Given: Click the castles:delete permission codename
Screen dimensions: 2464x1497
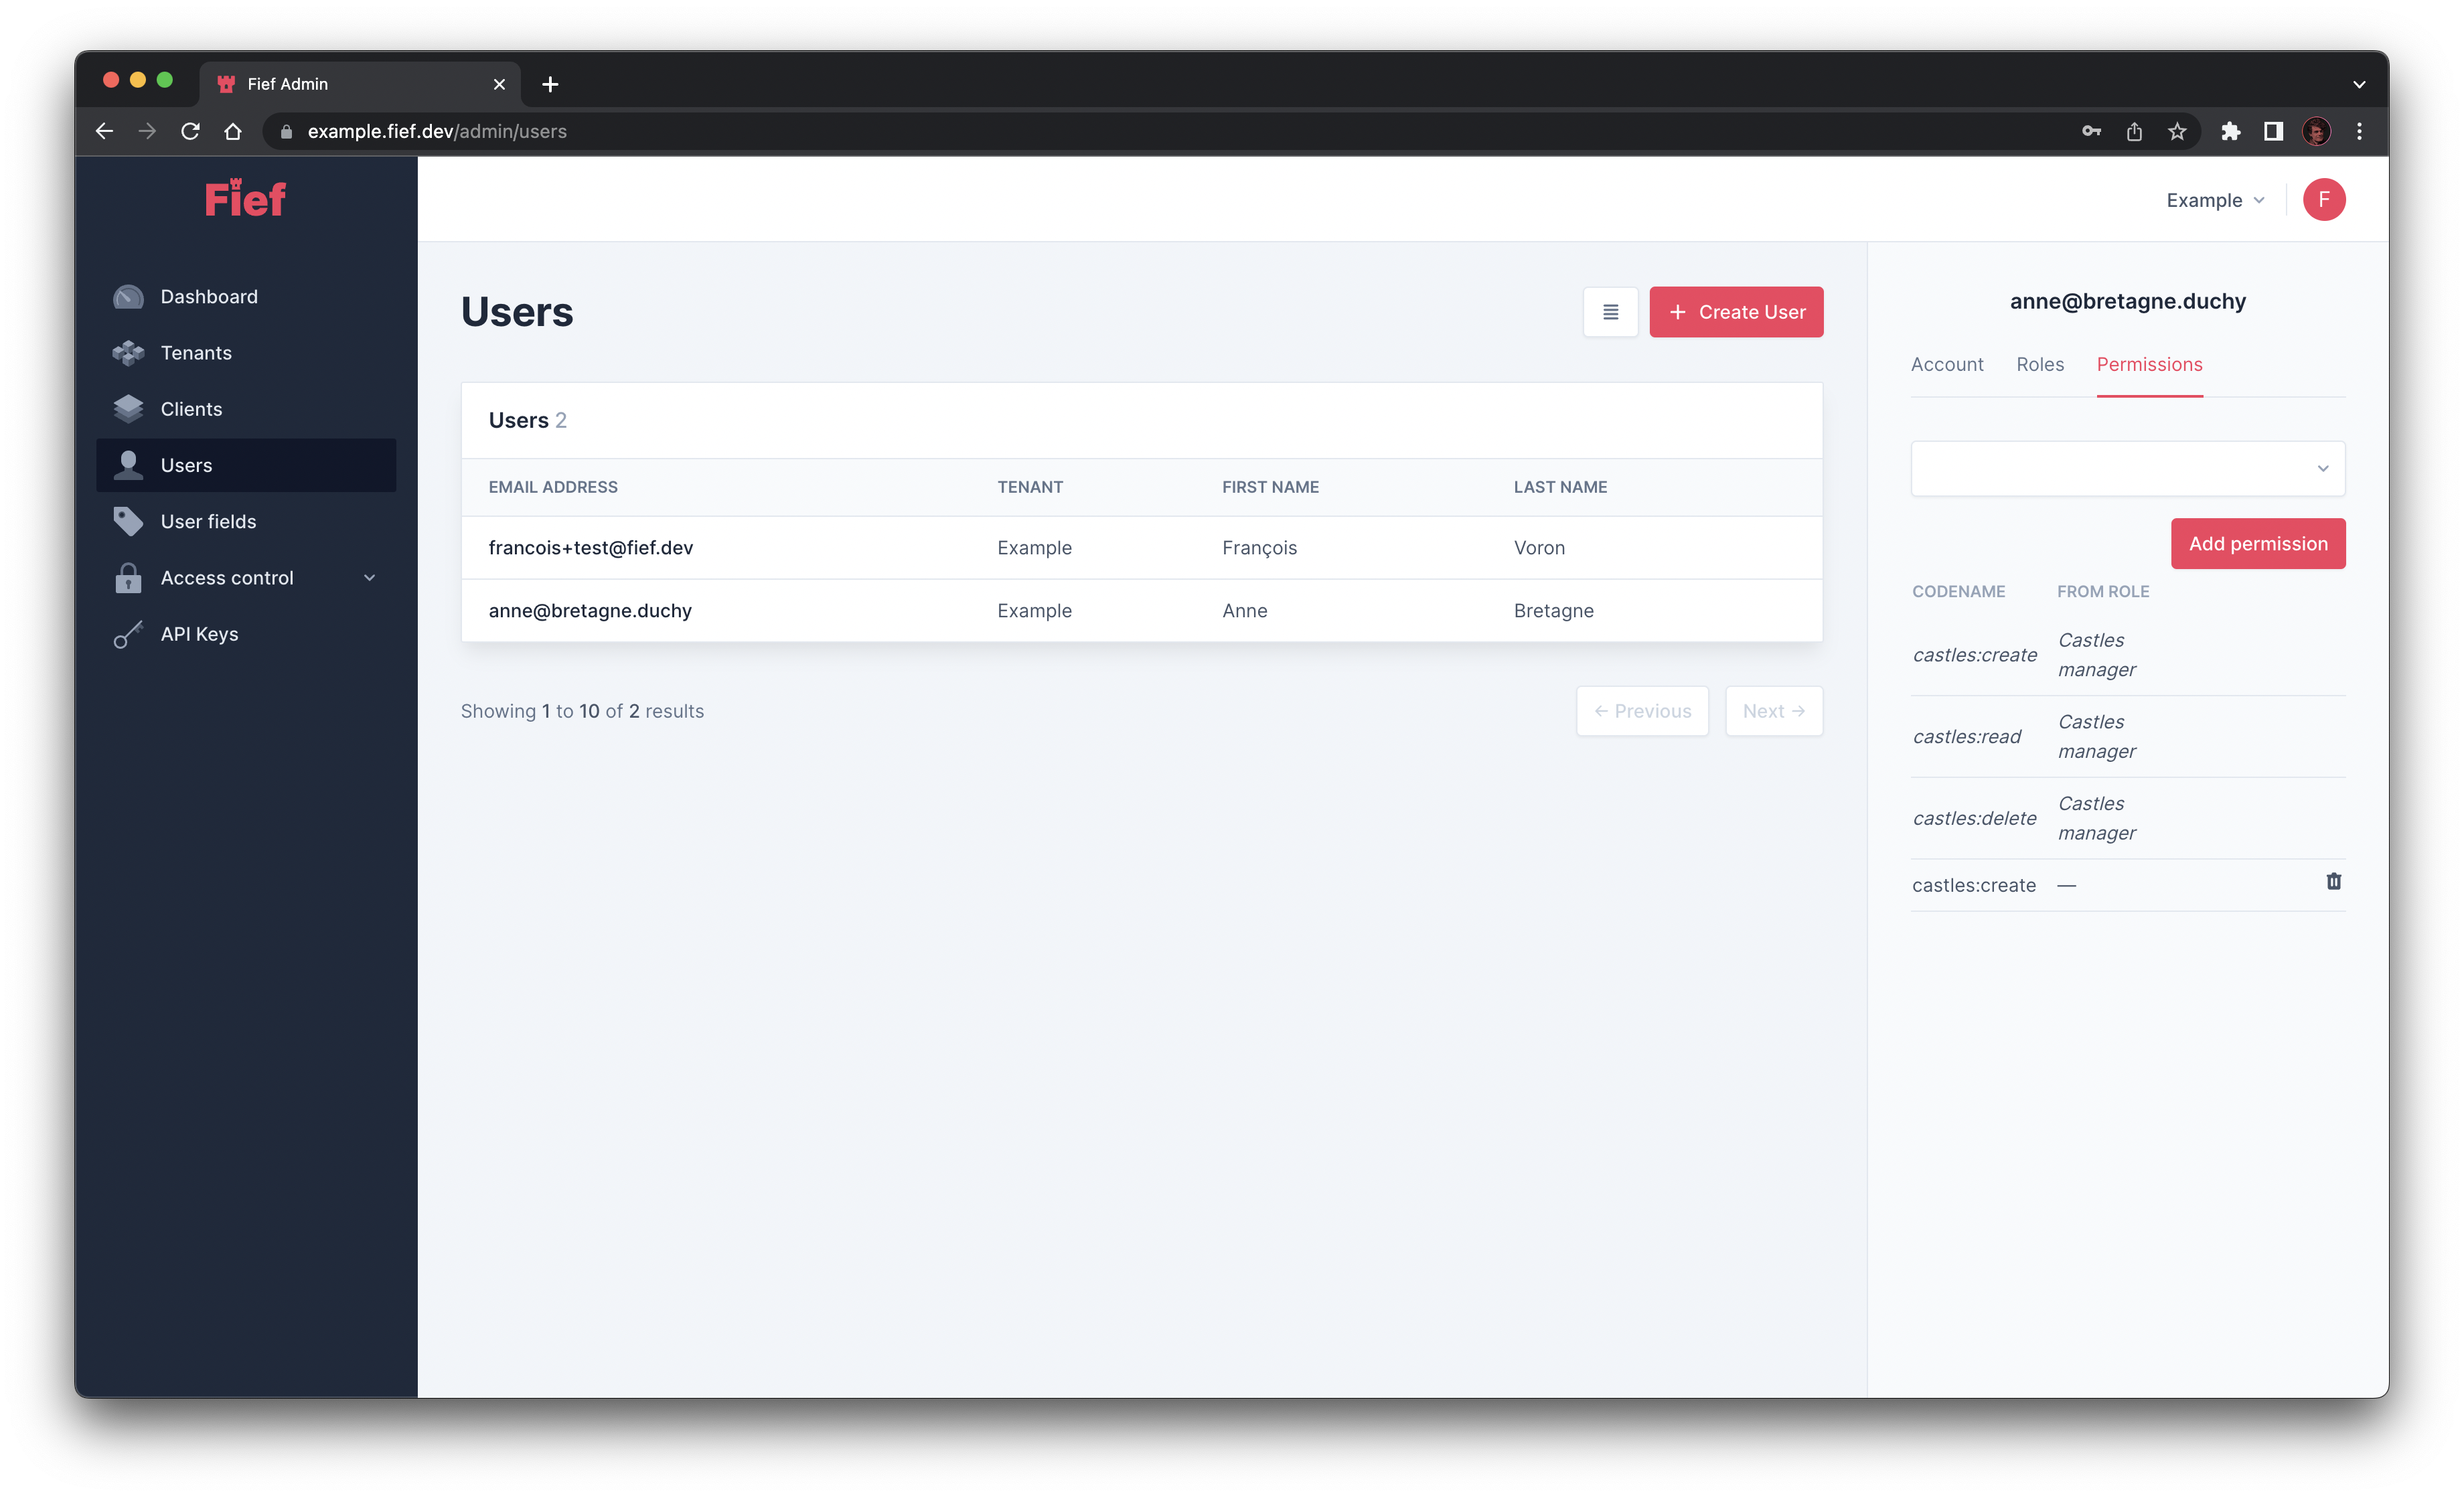Looking at the screenshot, I should [1974, 819].
